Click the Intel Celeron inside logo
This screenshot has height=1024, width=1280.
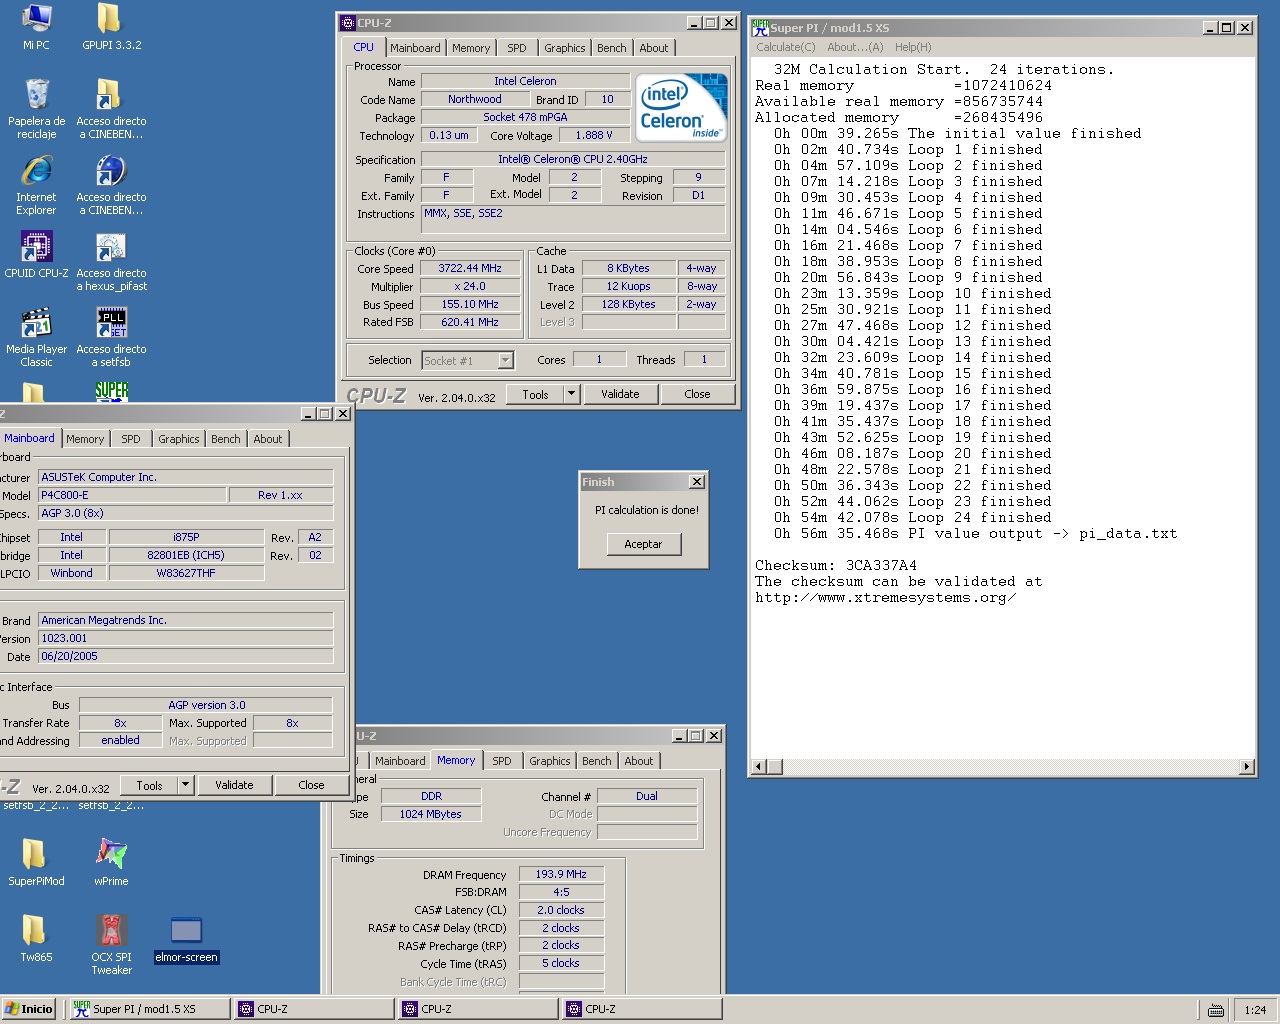pyautogui.click(x=682, y=107)
